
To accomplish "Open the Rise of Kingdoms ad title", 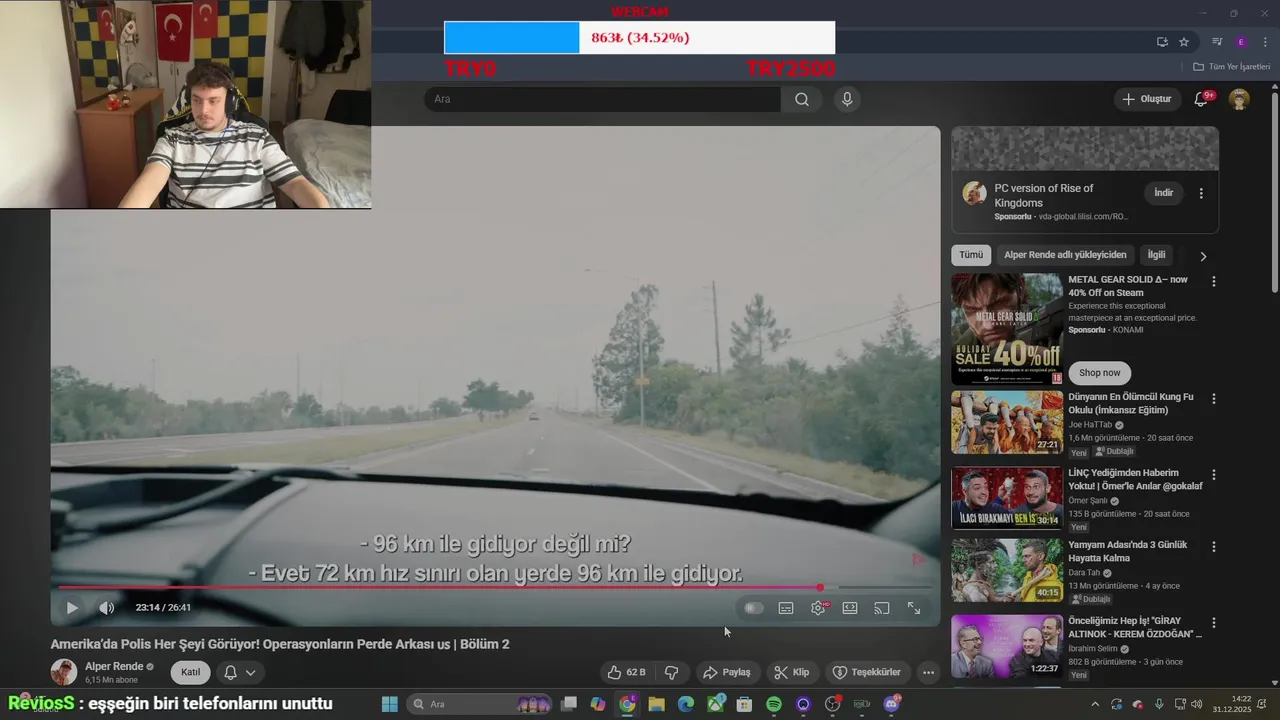I will pos(1044,195).
